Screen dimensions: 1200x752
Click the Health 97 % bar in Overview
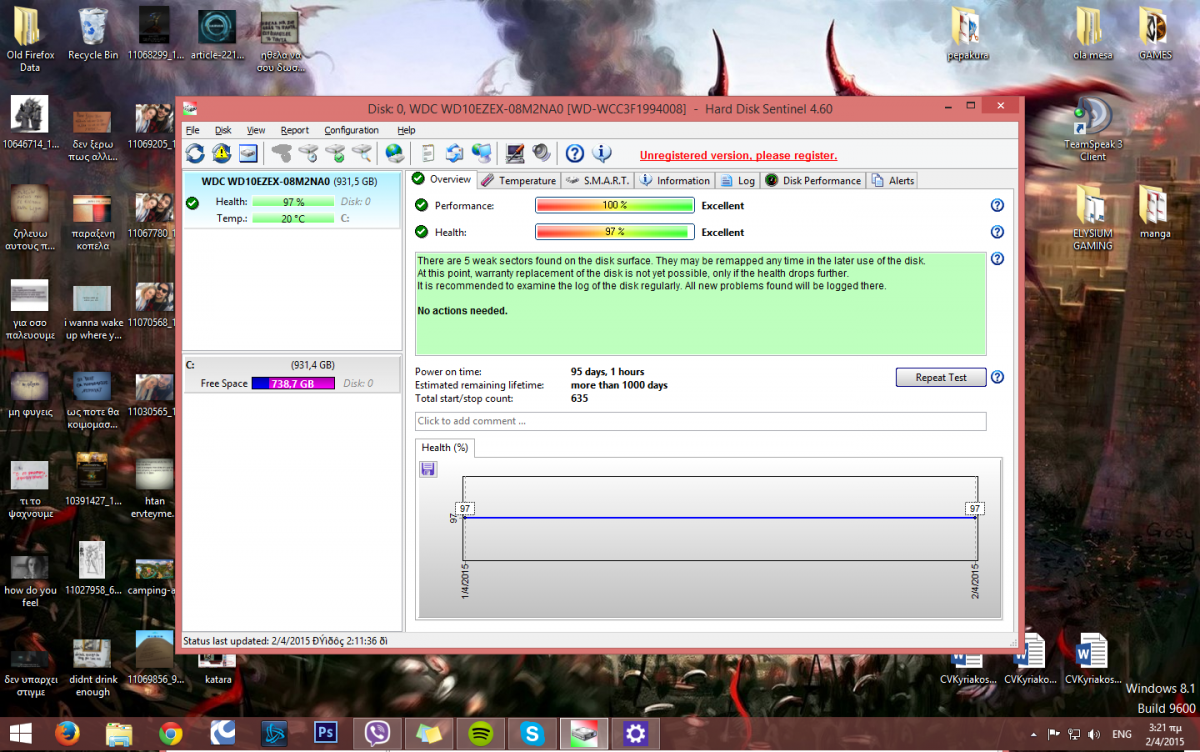pyautogui.click(x=614, y=232)
